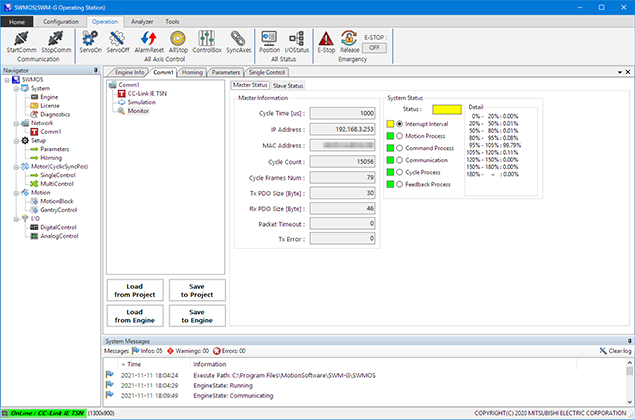This screenshot has height=420, width=635.
Task: Collapse the Network tree node
Action: click(15, 123)
